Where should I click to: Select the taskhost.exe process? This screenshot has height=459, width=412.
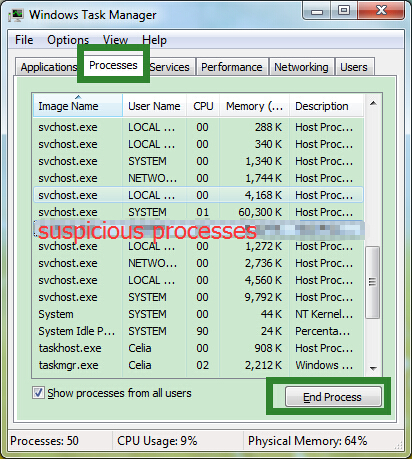tap(198, 348)
